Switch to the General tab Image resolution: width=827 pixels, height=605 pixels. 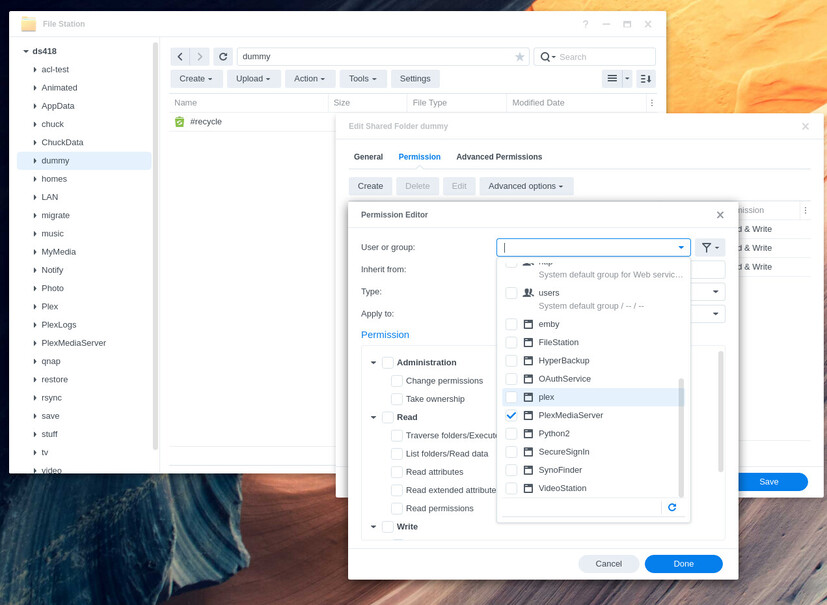pos(368,157)
